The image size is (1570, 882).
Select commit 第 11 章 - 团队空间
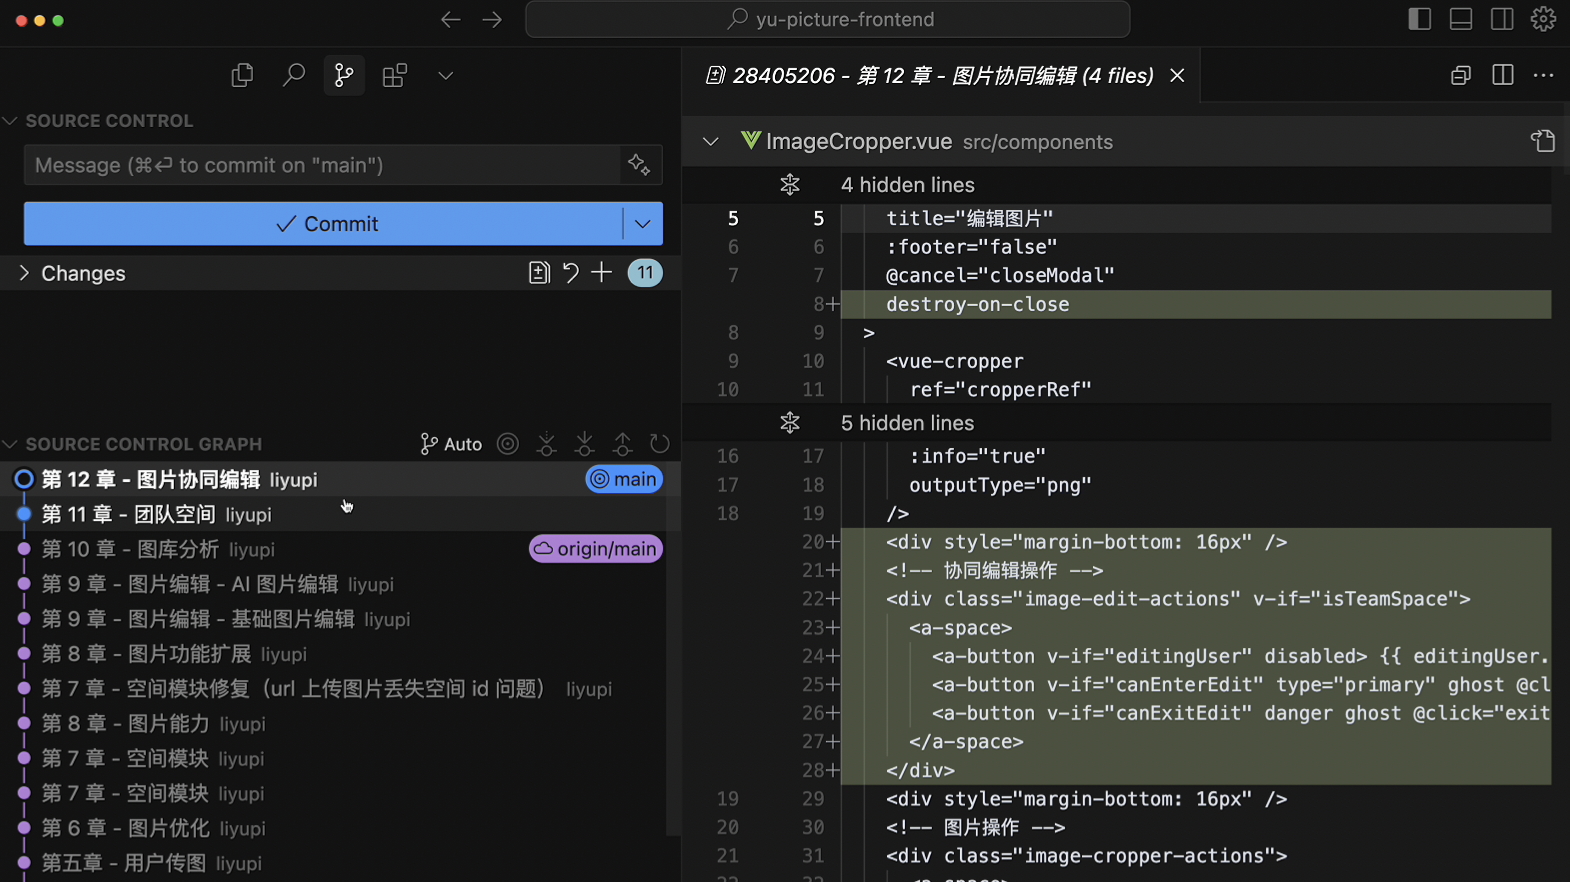point(340,515)
